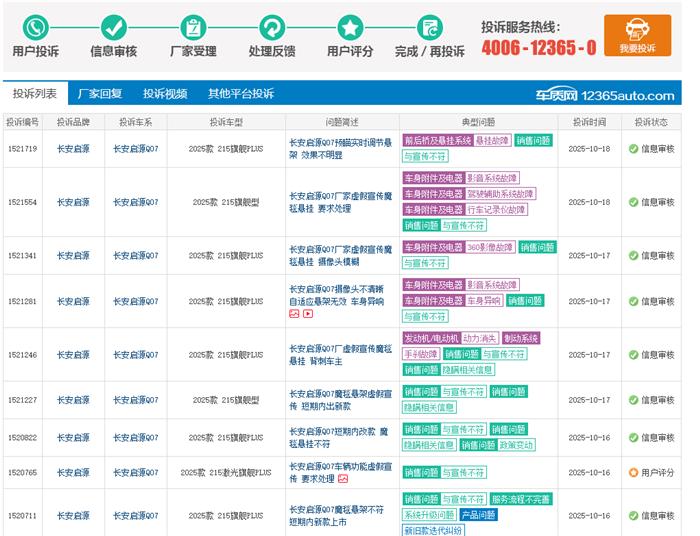Switch to the 厂家回复 tab
Screen dimensions: 700x536
coord(100,94)
